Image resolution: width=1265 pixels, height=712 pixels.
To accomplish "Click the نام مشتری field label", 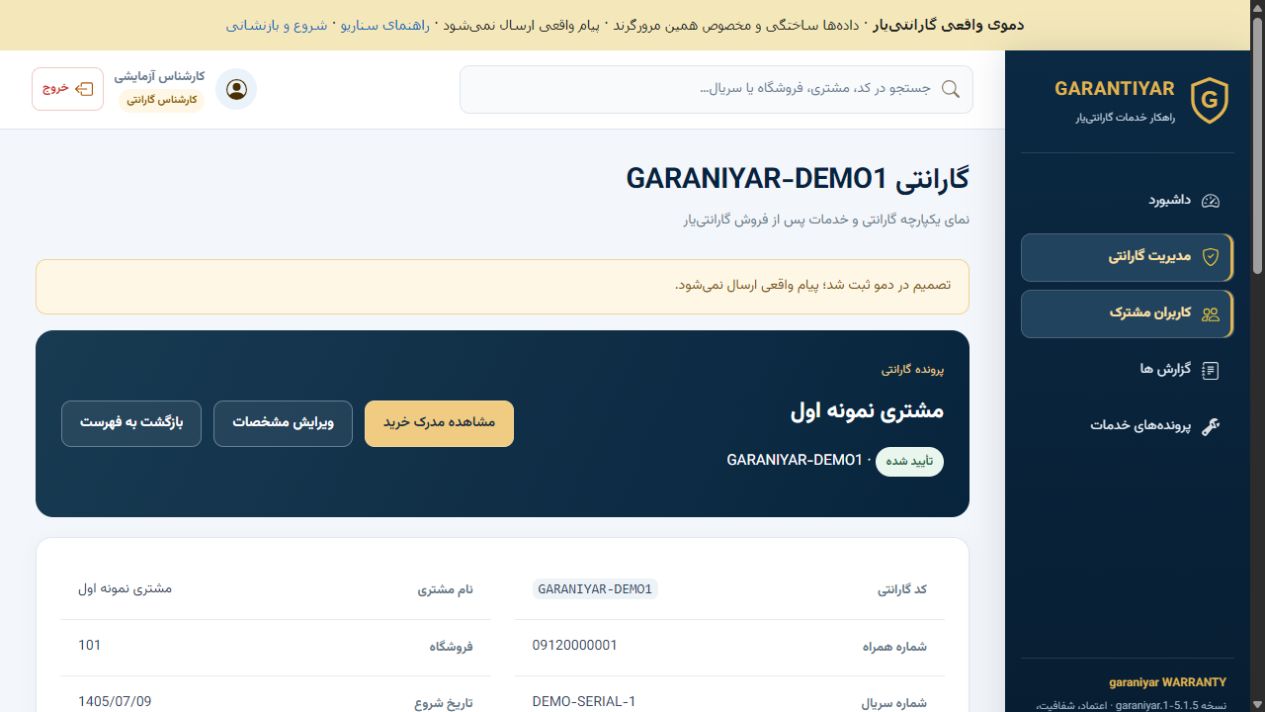I will (445, 590).
